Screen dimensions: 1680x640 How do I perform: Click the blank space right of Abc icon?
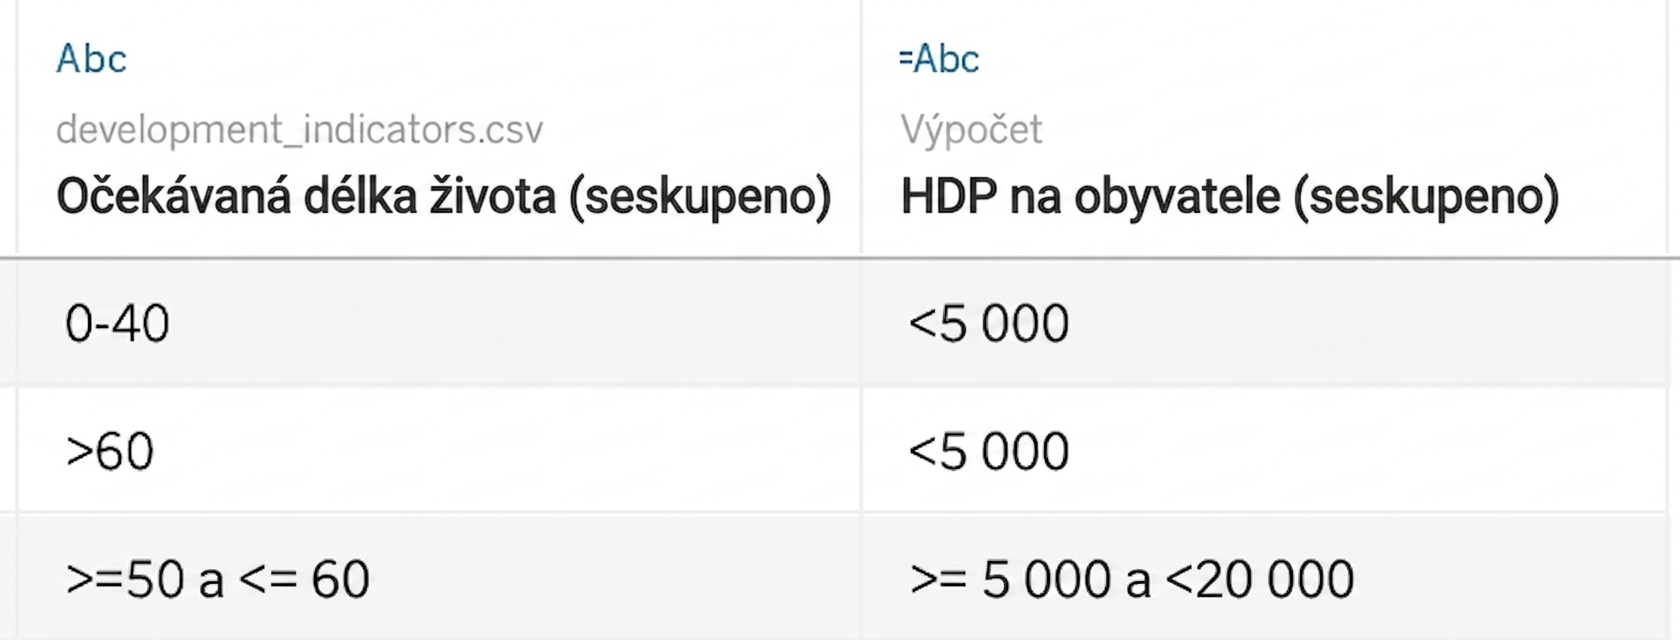[x=490, y=59]
